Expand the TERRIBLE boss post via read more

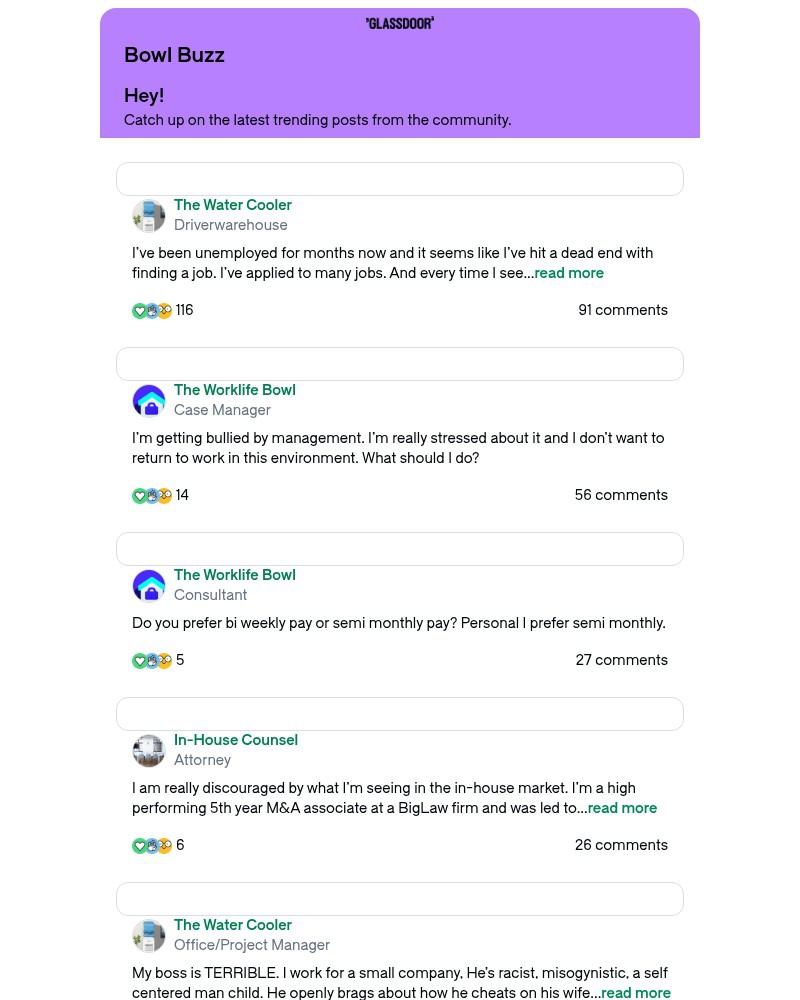pyautogui.click(x=636, y=993)
